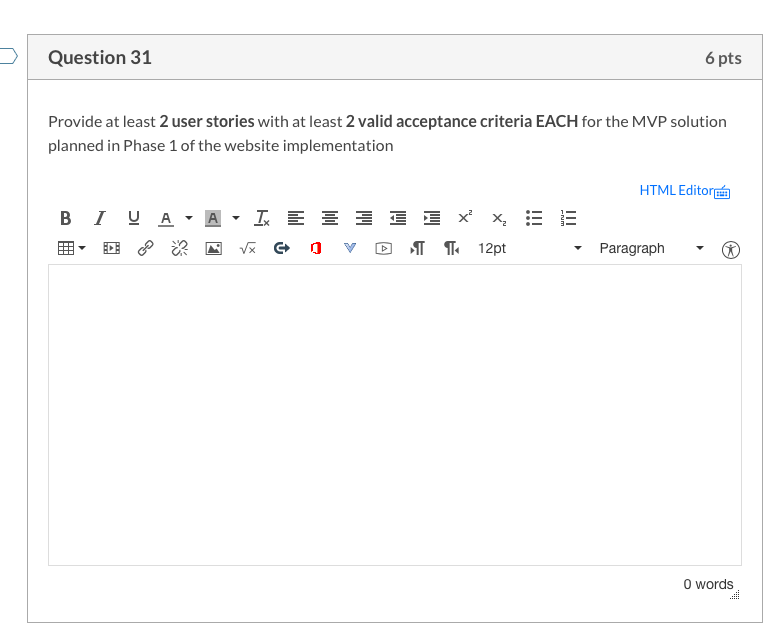Screen dimensions: 776x631
Task: Center align the text
Action: click(x=330, y=218)
